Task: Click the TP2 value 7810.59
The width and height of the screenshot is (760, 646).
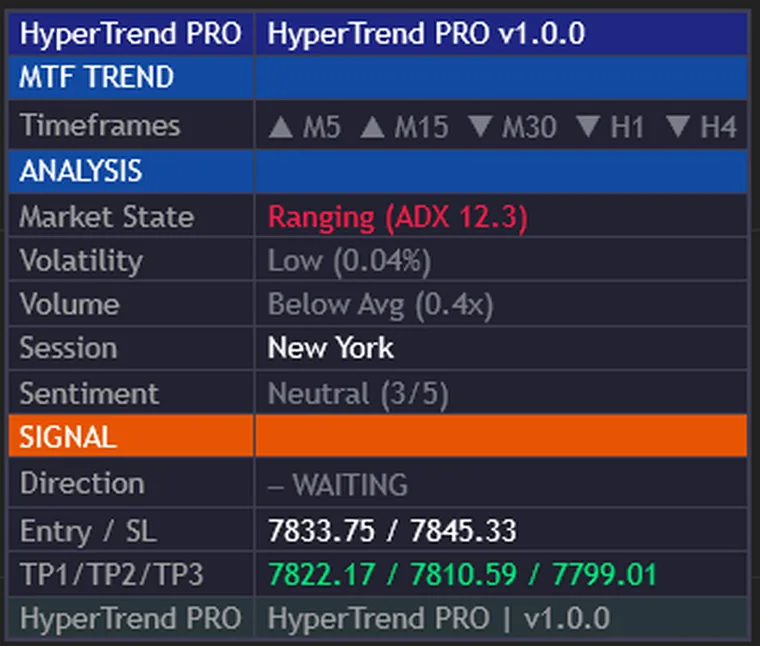Action: click(463, 574)
